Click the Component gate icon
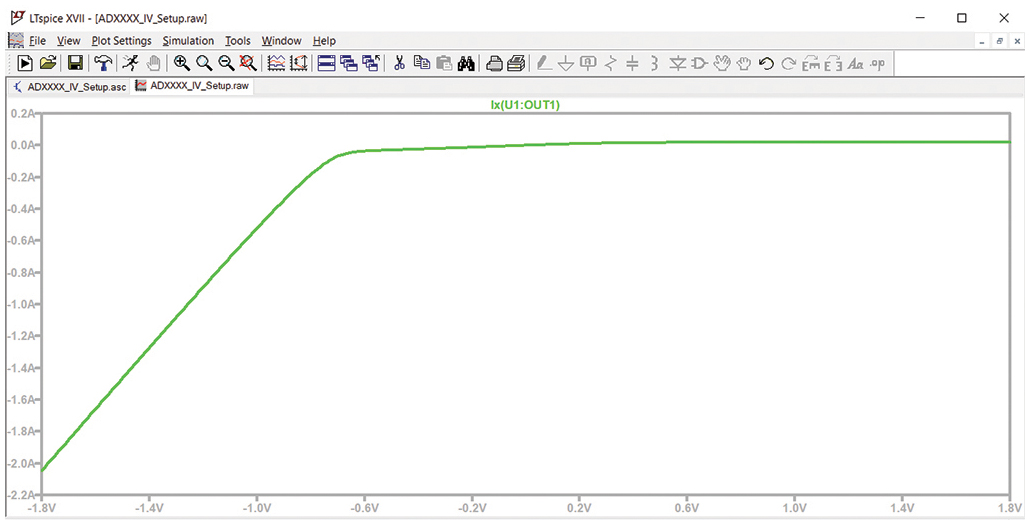The image size is (1030, 525). 699,63
